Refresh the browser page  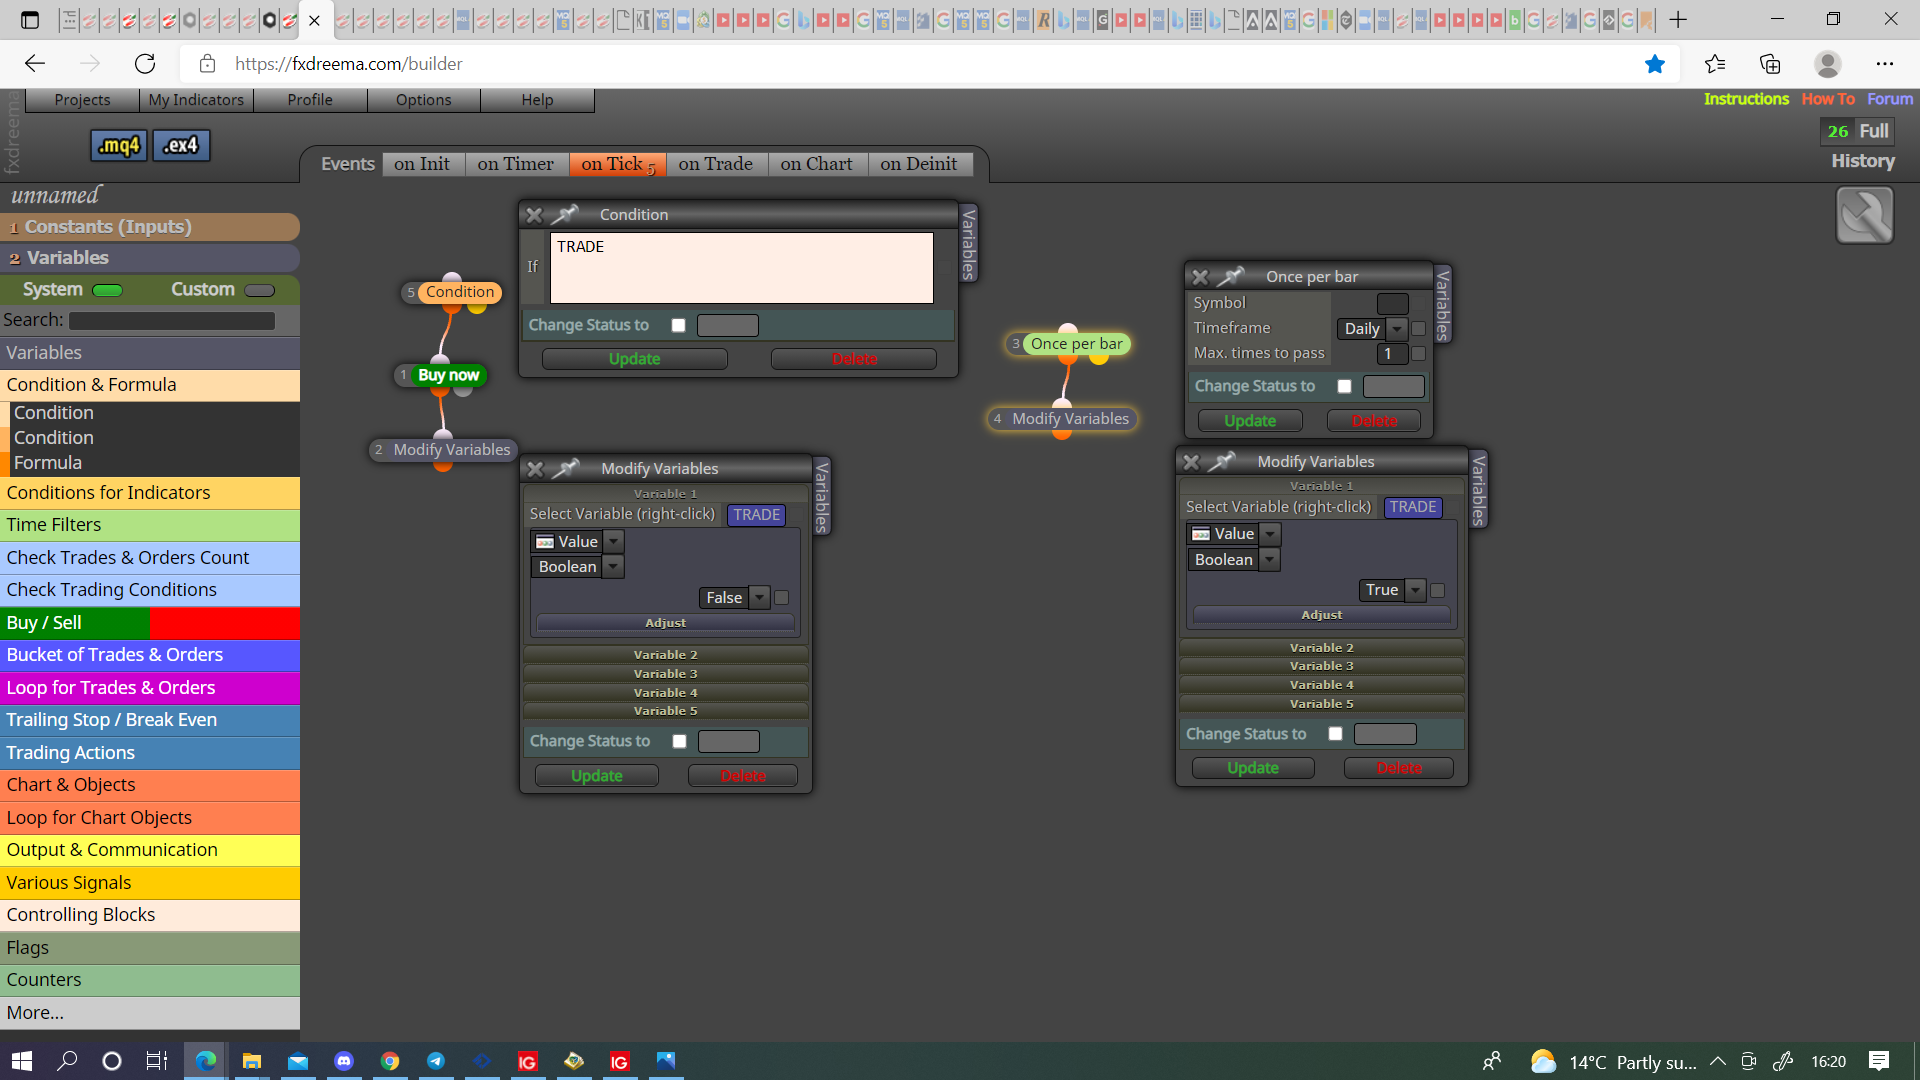coord(145,64)
